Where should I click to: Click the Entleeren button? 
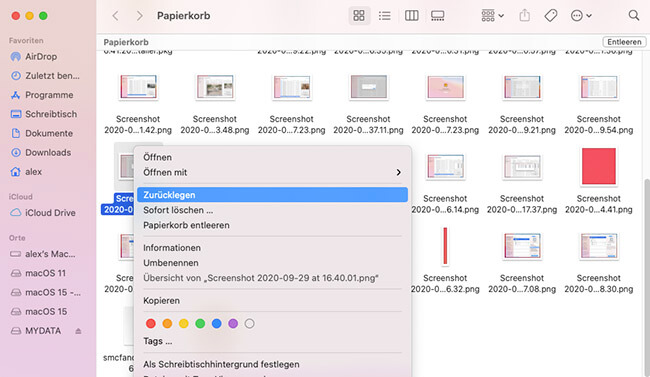coord(624,42)
